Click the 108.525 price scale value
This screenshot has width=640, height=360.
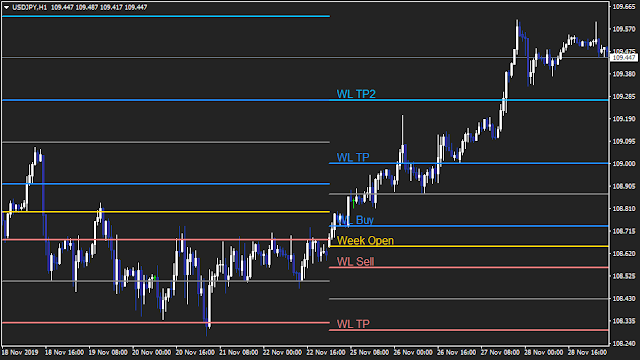[x=624, y=276]
